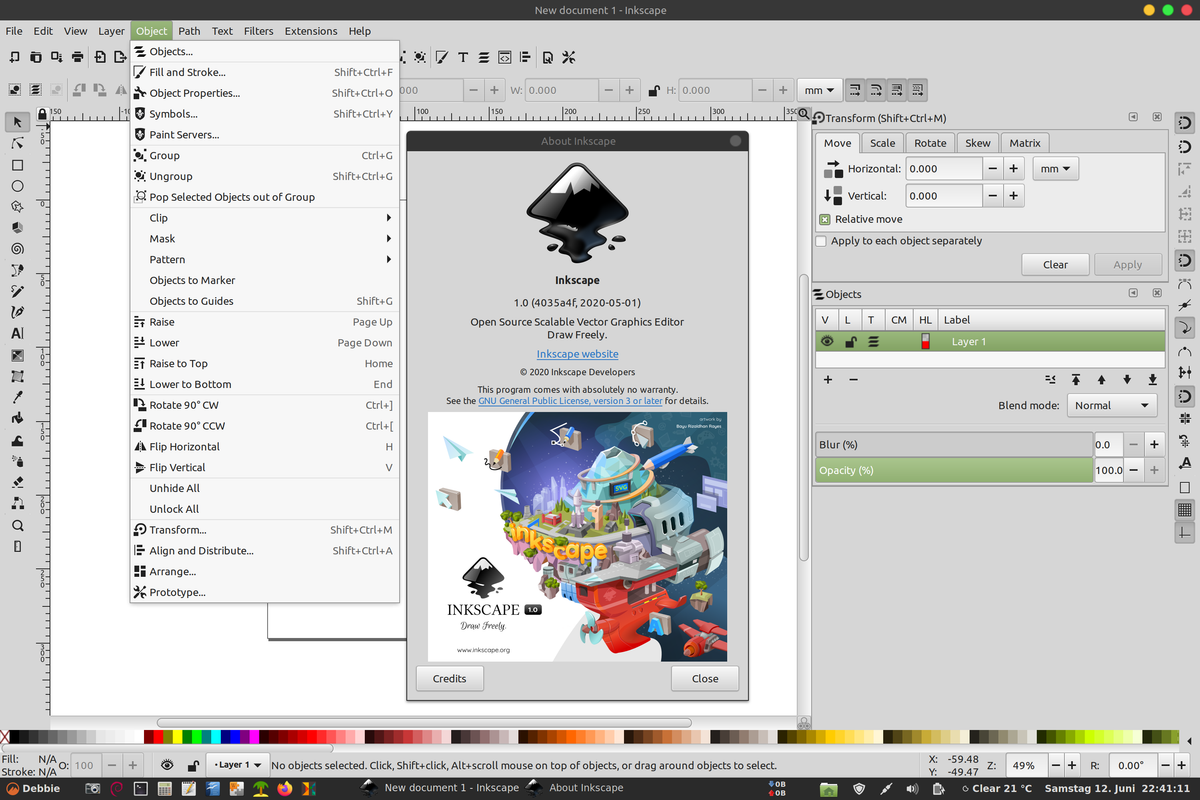Open Preferences wrench icon in toolbar
The image size is (1200, 800).
569,57
